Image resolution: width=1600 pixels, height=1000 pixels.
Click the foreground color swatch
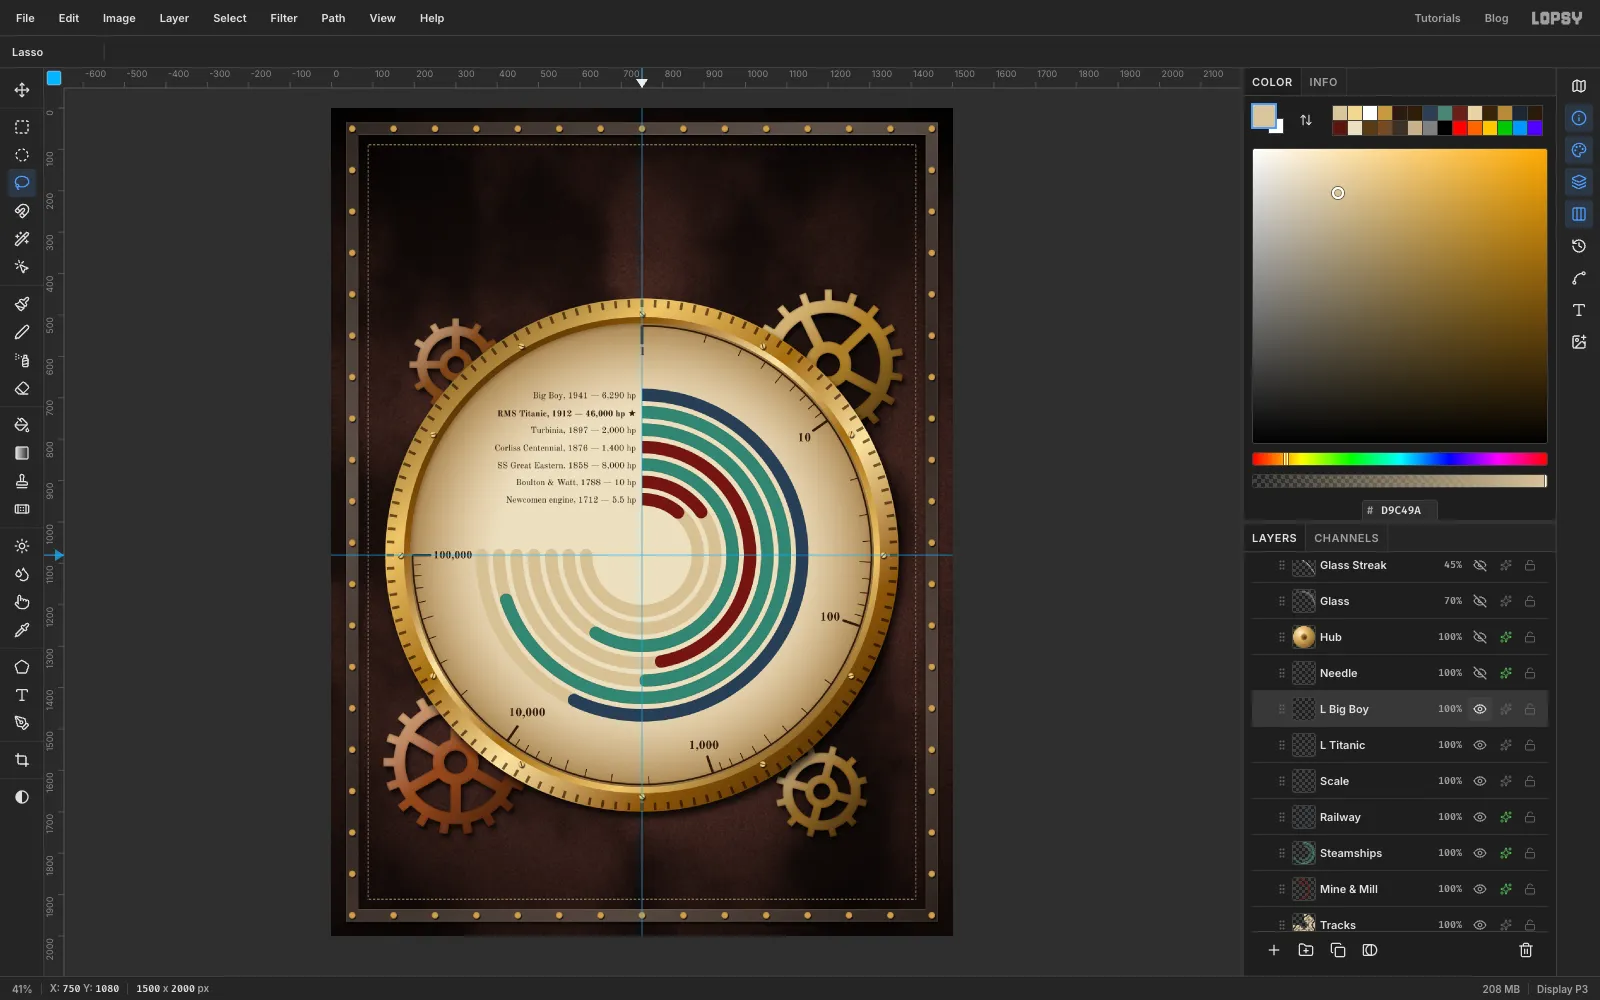tap(1264, 116)
